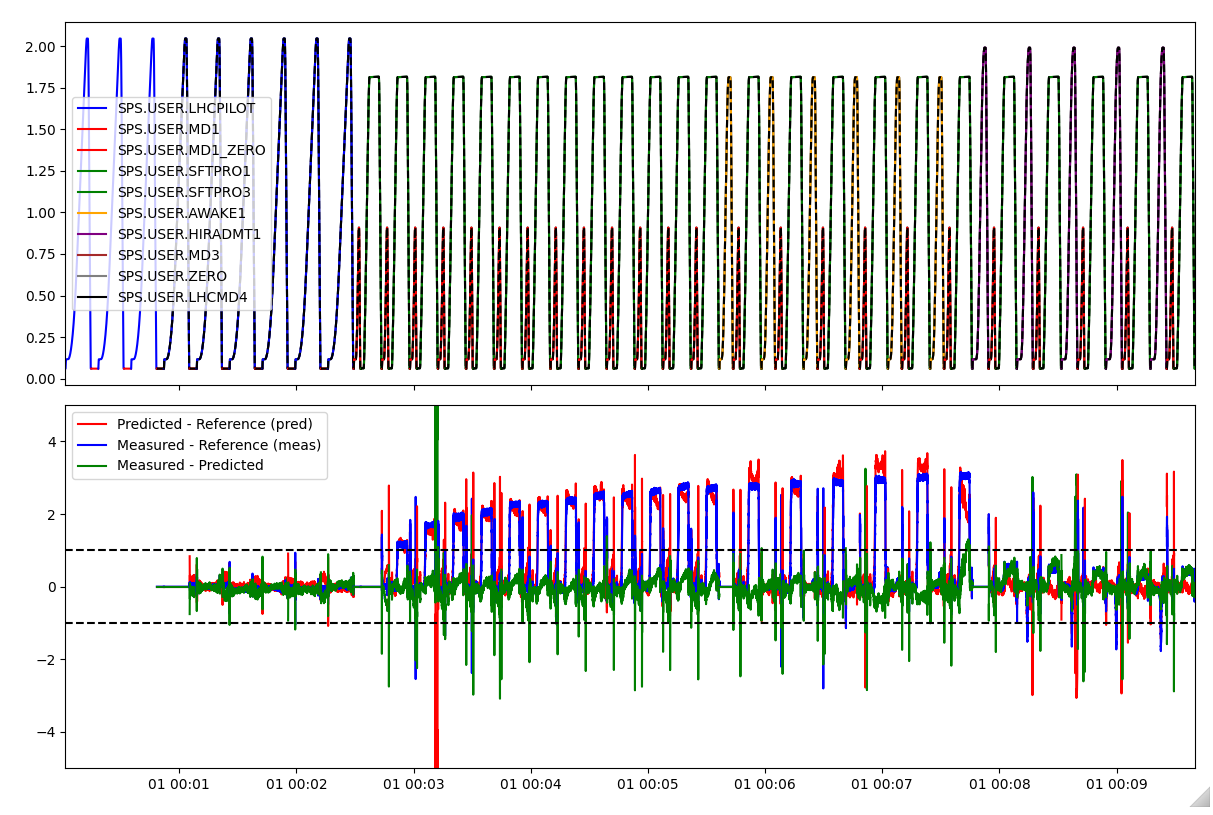Click the 2.00 y-axis tick in the upper plot
This screenshot has height=815, width=1213.
pos(39,47)
